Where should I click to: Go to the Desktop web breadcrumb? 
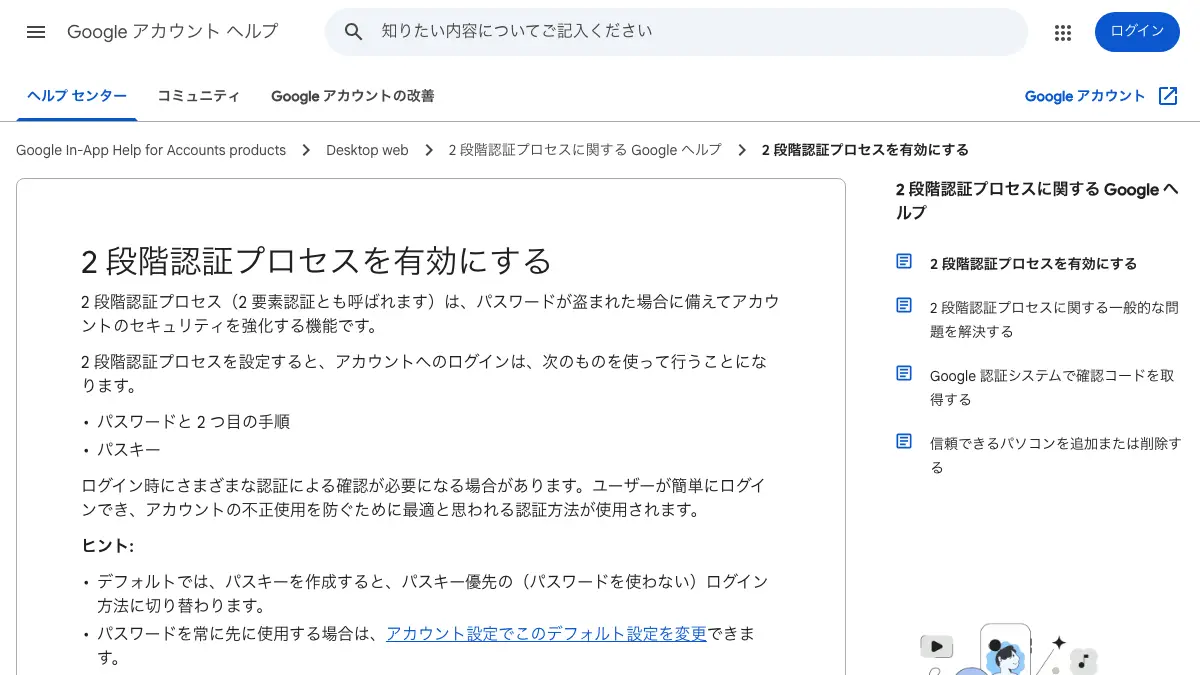point(367,150)
